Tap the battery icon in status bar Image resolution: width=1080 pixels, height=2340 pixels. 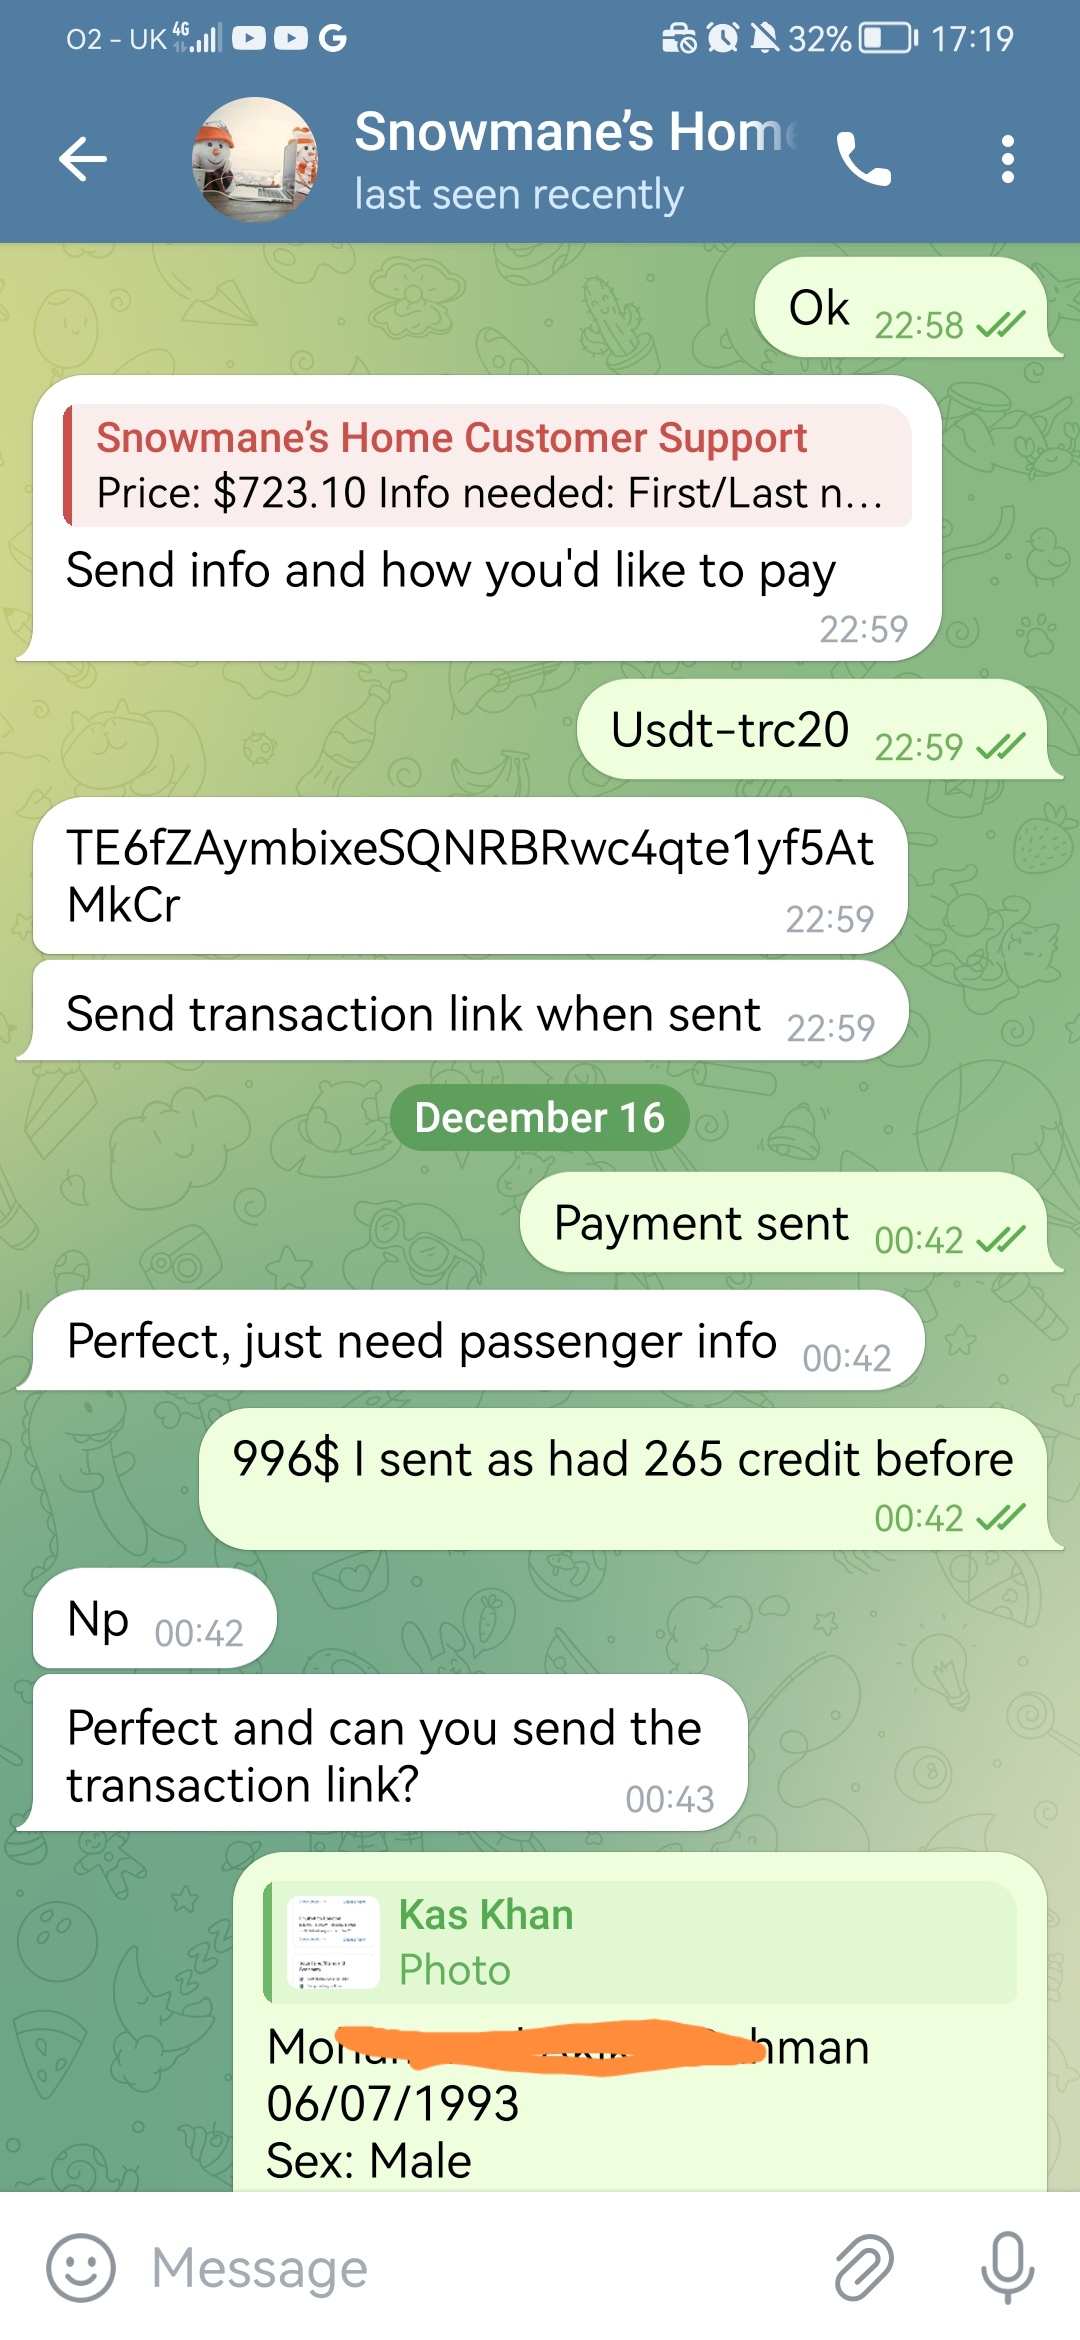tap(889, 38)
